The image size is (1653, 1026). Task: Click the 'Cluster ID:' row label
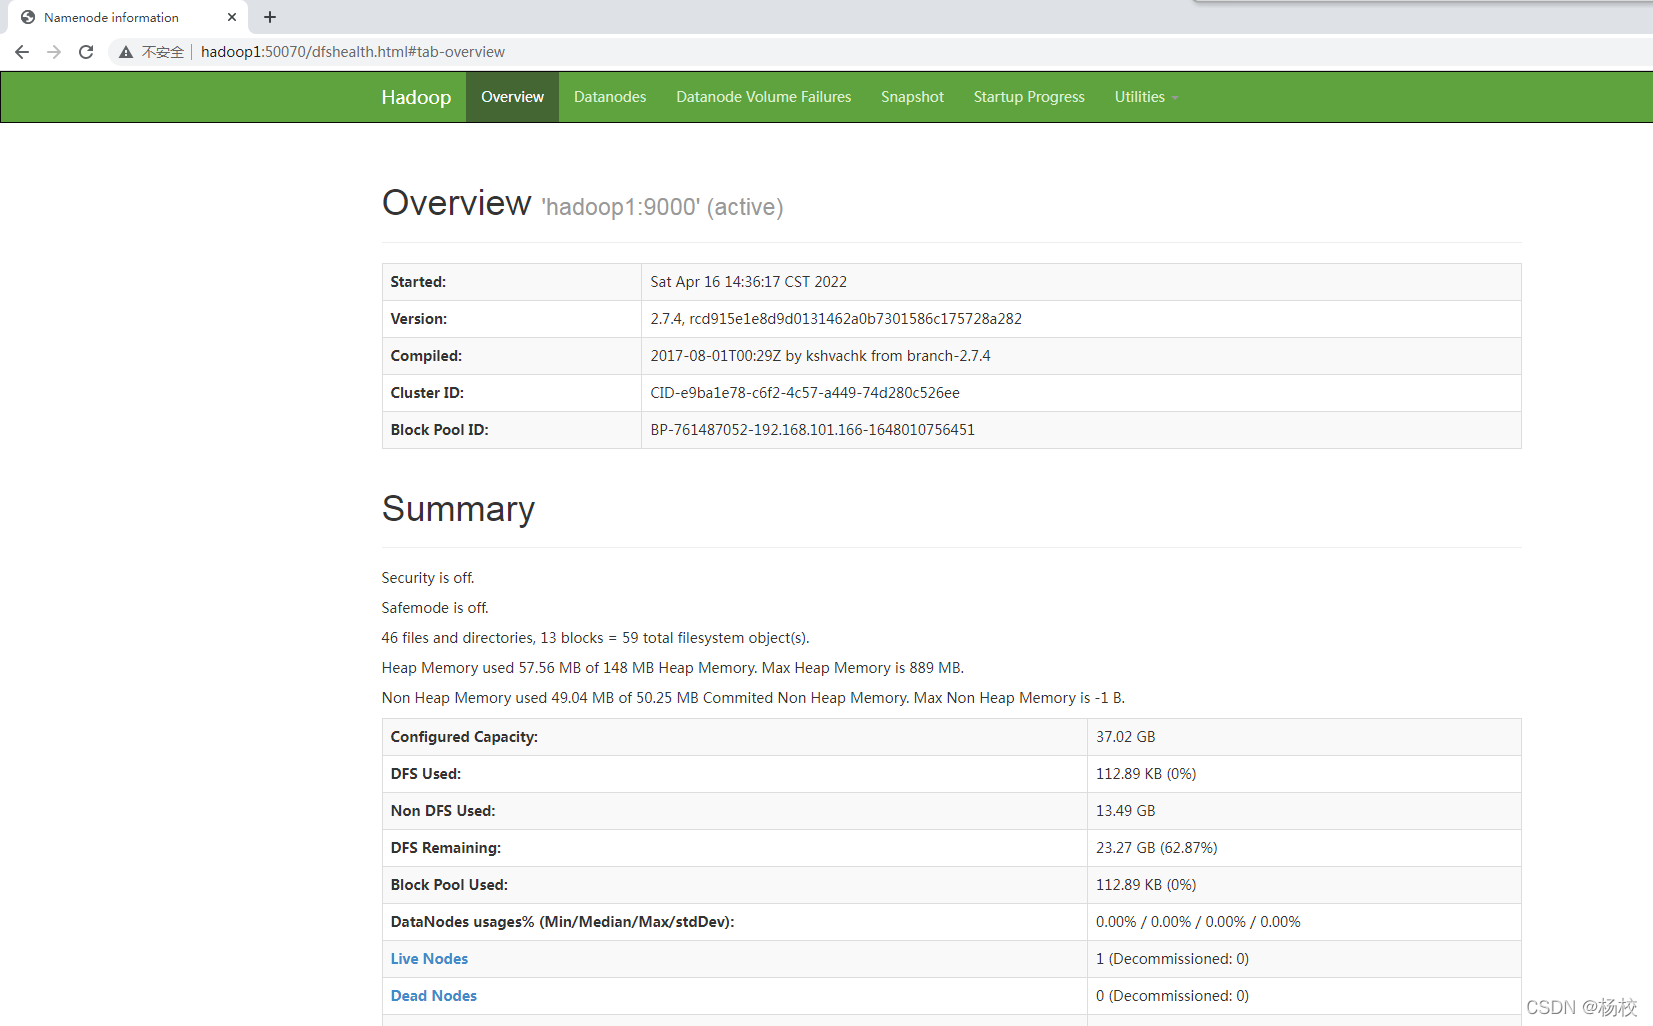click(x=427, y=393)
